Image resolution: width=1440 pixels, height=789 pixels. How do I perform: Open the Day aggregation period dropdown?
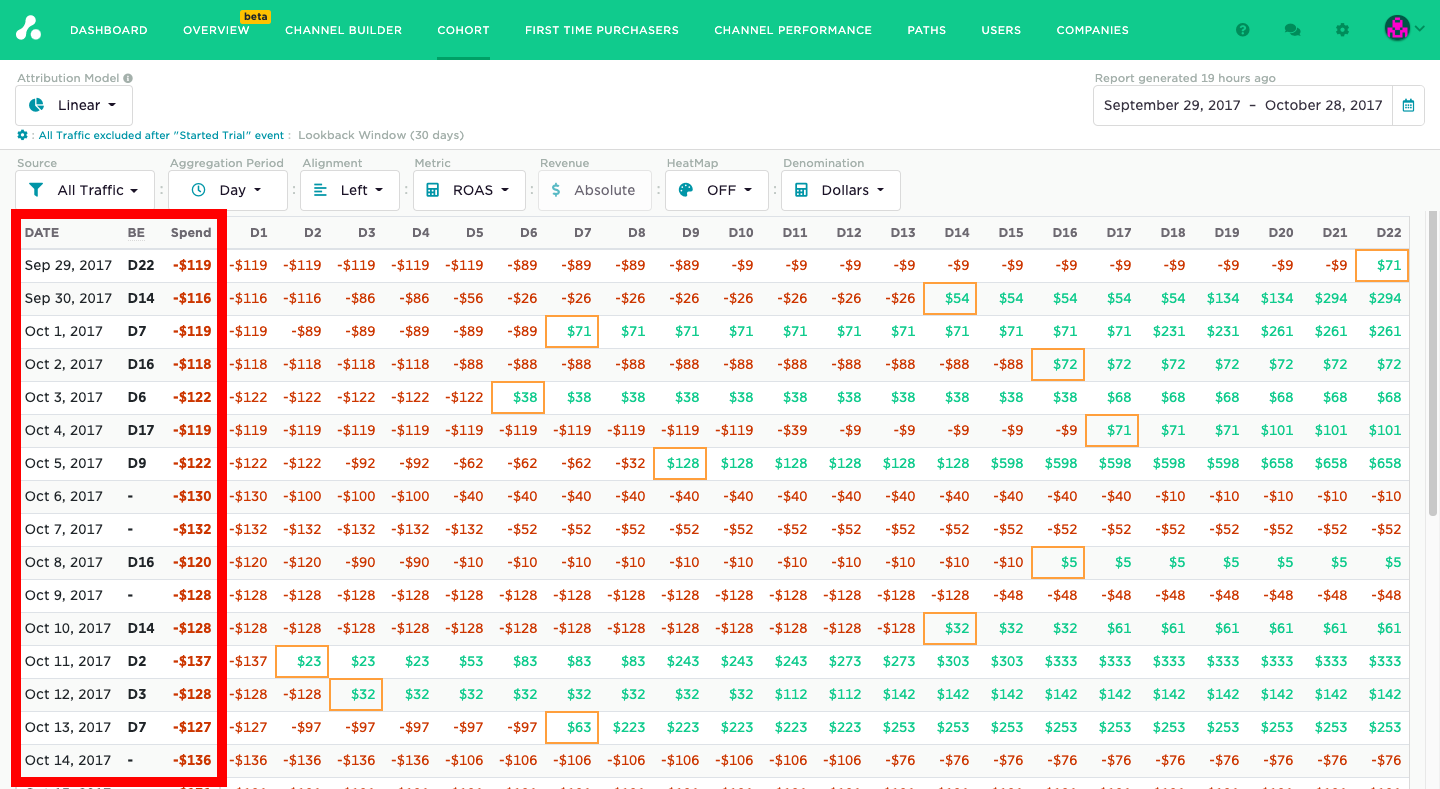tap(227, 190)
